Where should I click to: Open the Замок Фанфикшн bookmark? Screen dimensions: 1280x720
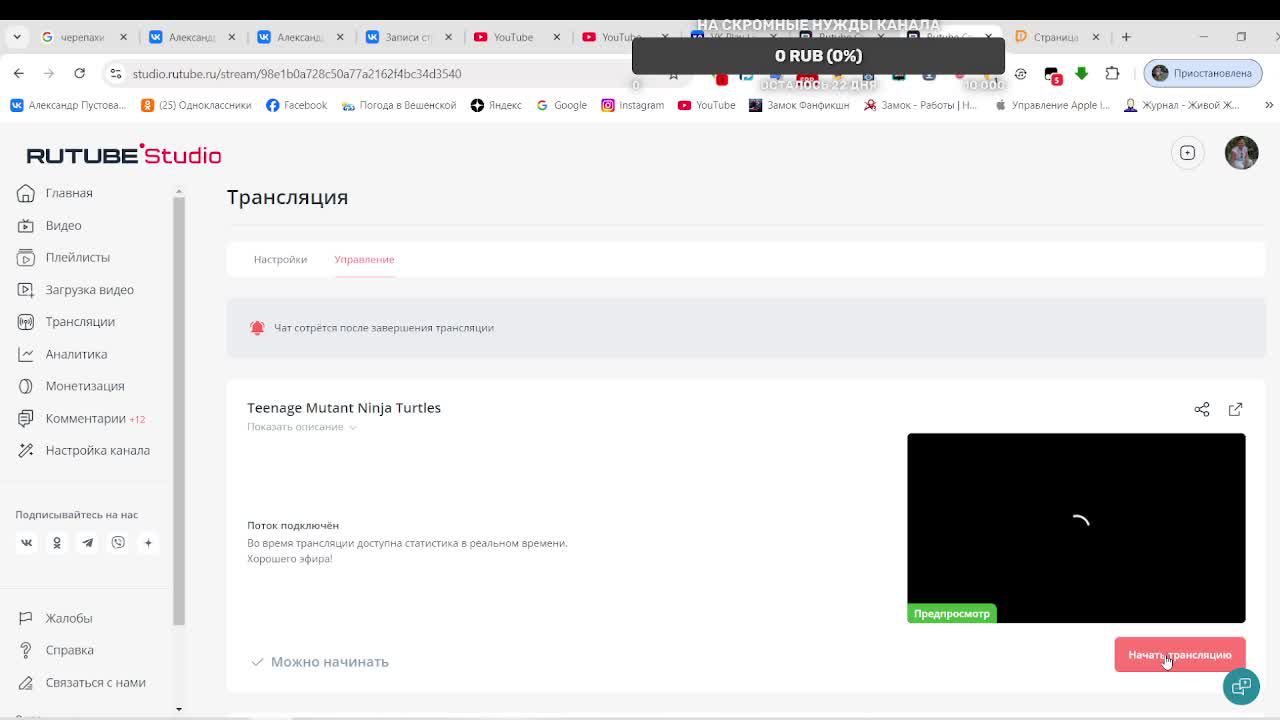799,105
